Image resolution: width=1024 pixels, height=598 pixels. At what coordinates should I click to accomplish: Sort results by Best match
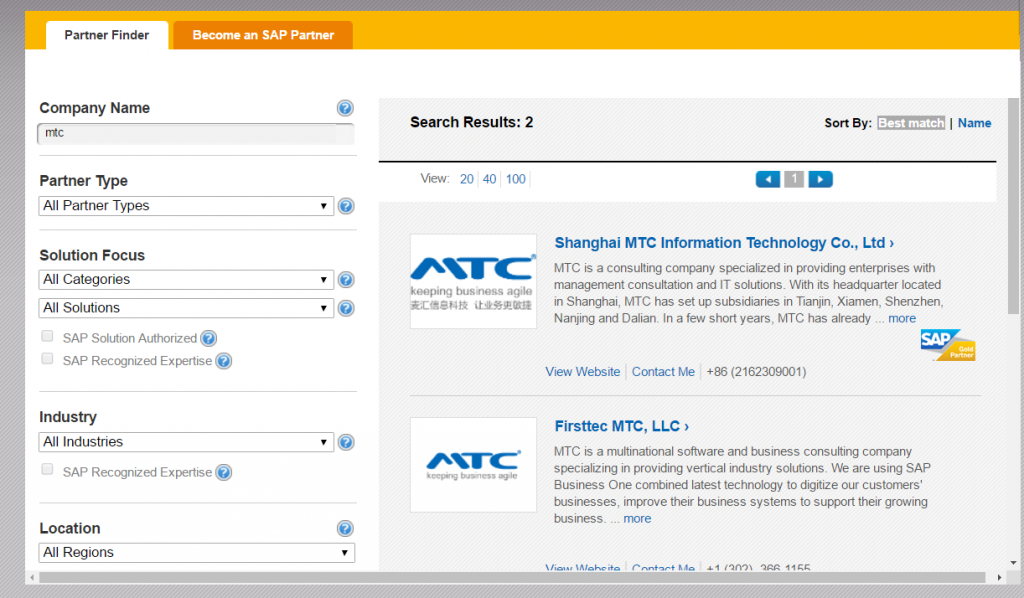(911, 123)
